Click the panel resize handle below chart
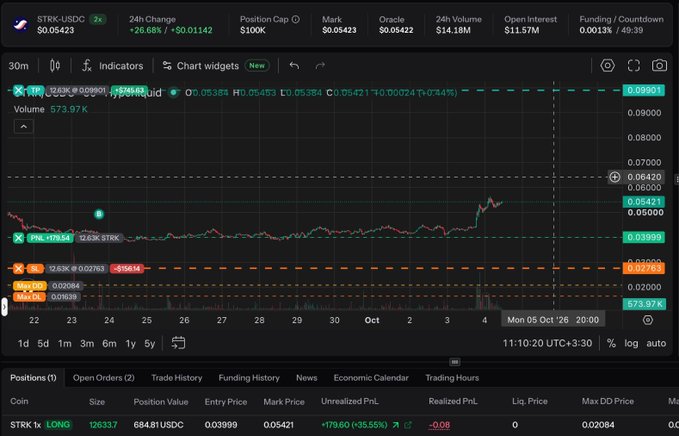 (455, 362)
